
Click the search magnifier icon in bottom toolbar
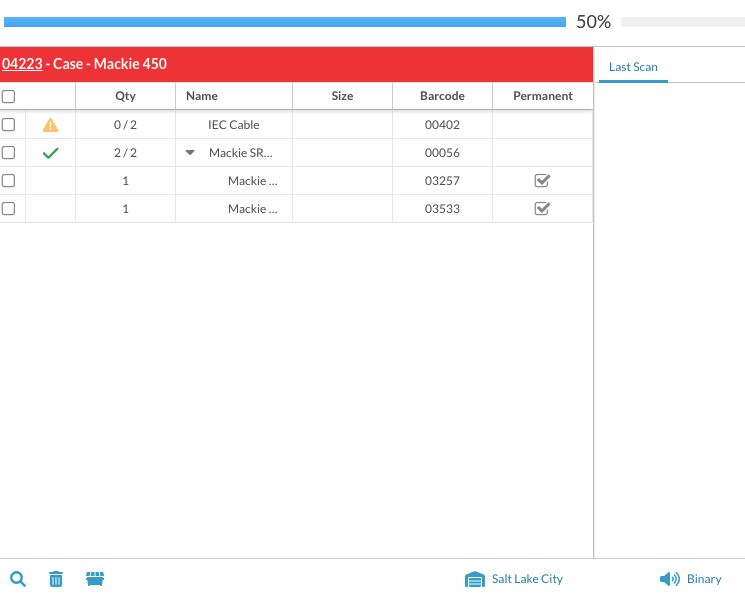(x=18, y=579)
